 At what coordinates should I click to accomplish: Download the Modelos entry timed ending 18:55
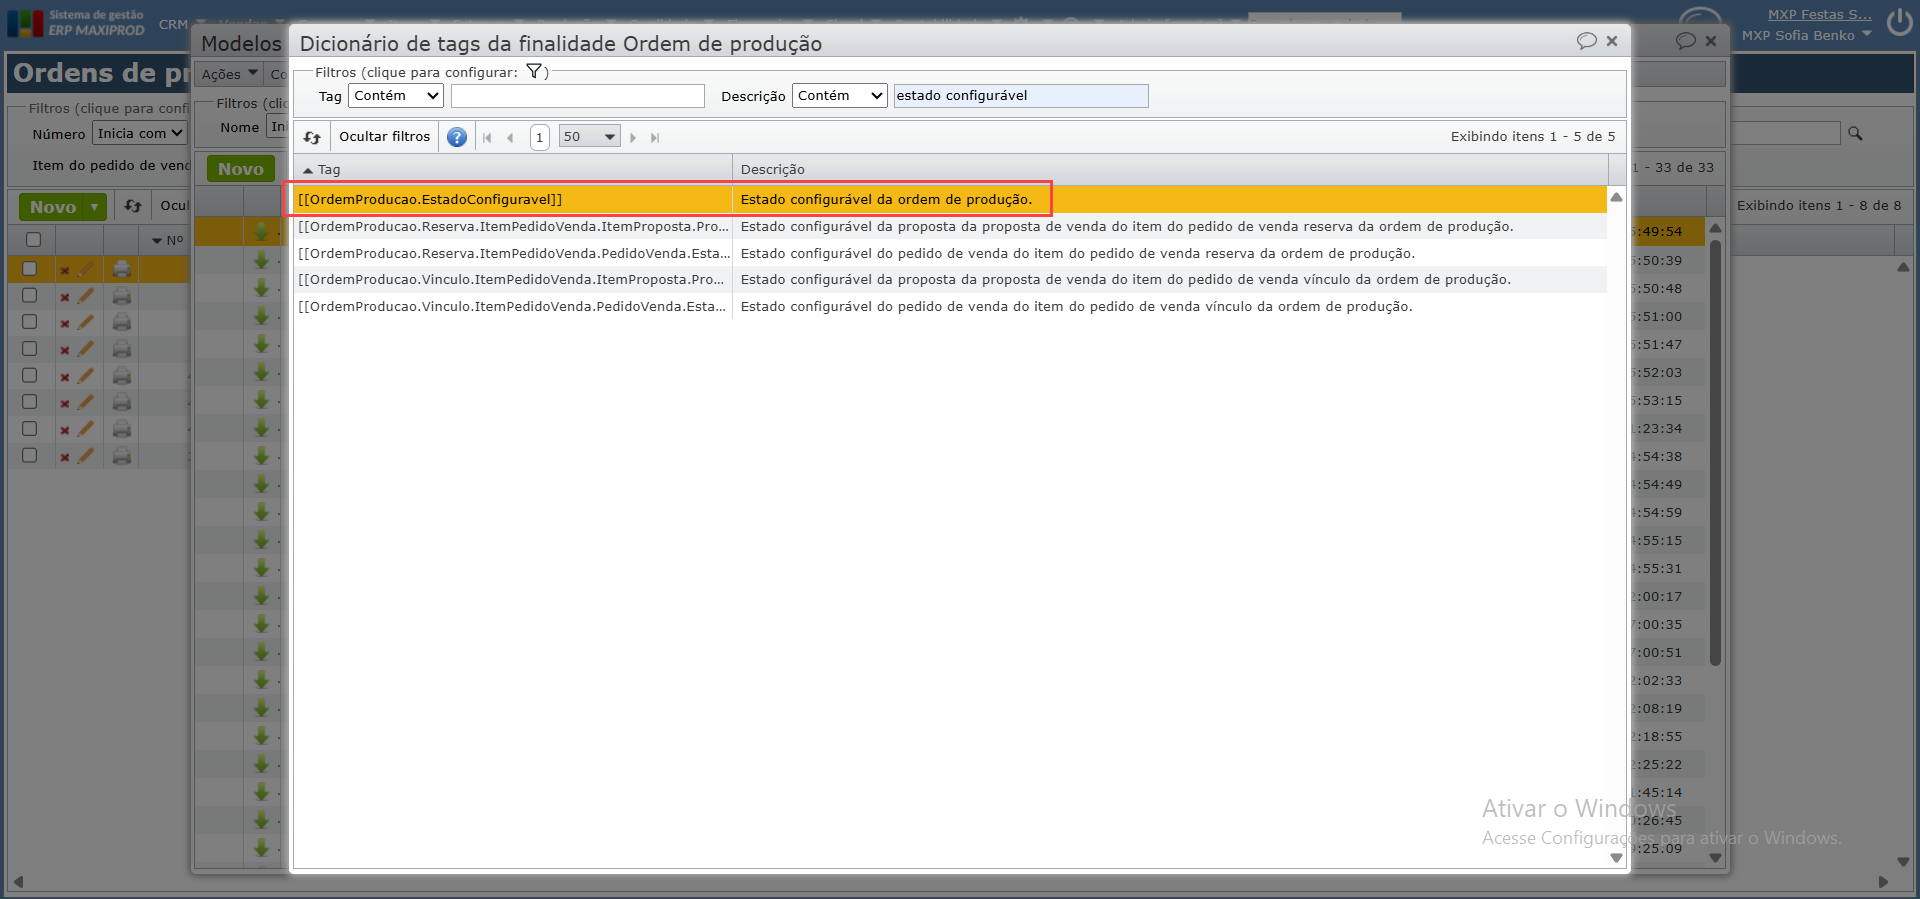(261, 736)
